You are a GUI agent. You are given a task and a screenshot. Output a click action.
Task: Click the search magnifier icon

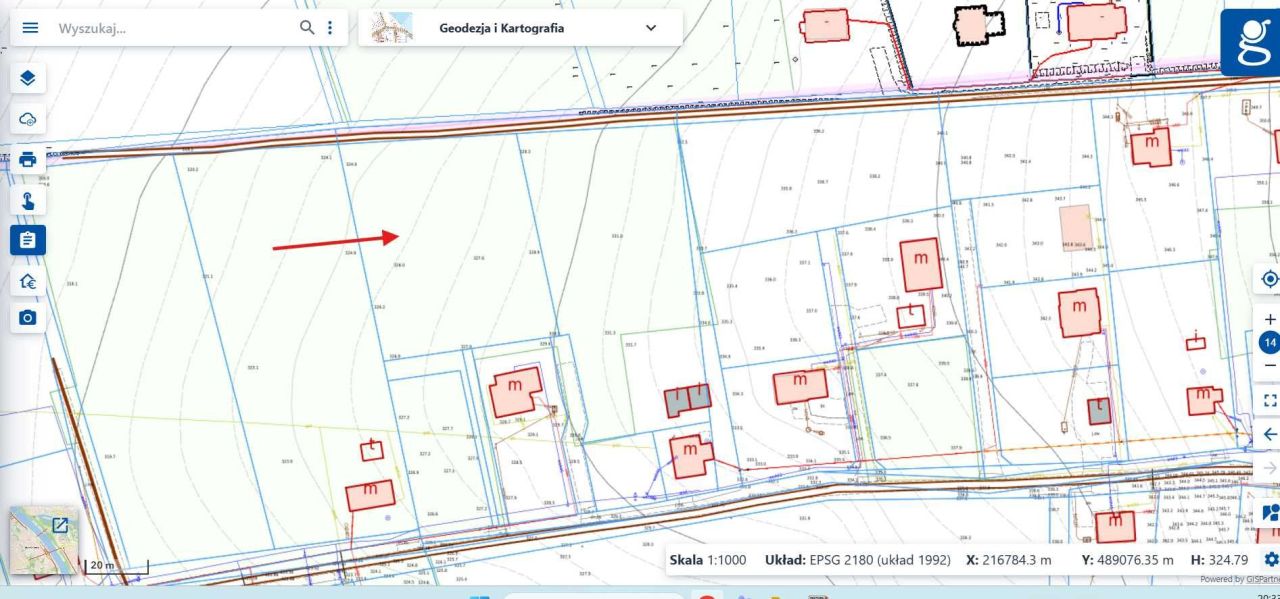(308, 27)
